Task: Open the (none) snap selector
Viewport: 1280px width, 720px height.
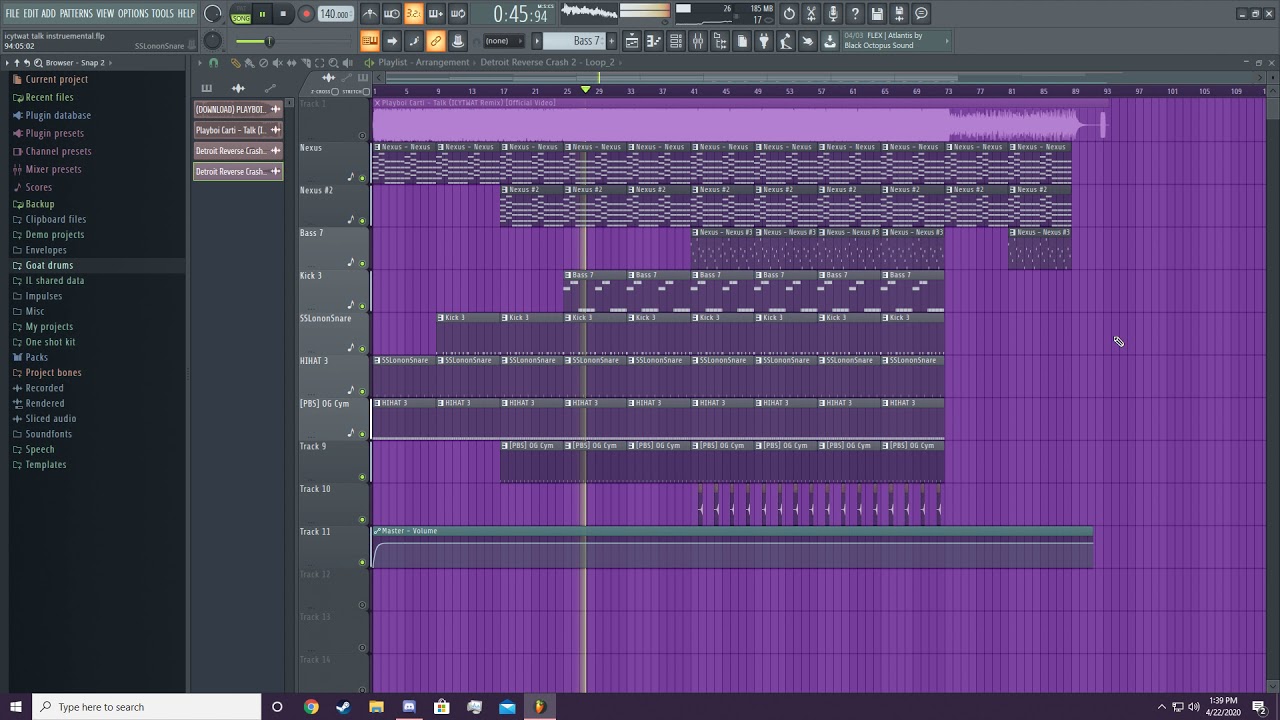Action: (x=504, y=41)
